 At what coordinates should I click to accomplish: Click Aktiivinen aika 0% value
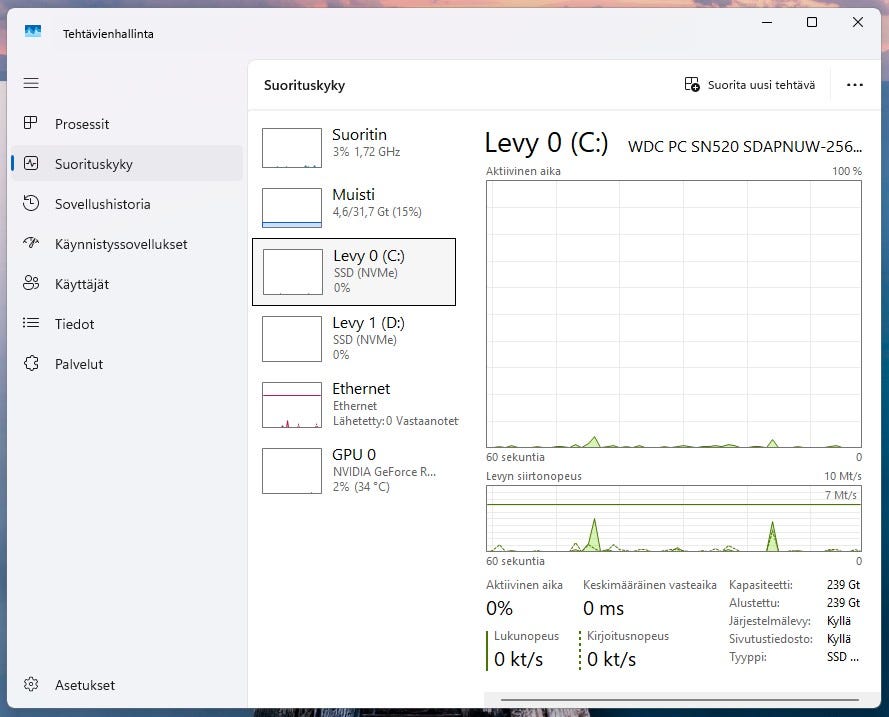pyautogui.click(x=499, y=608)
